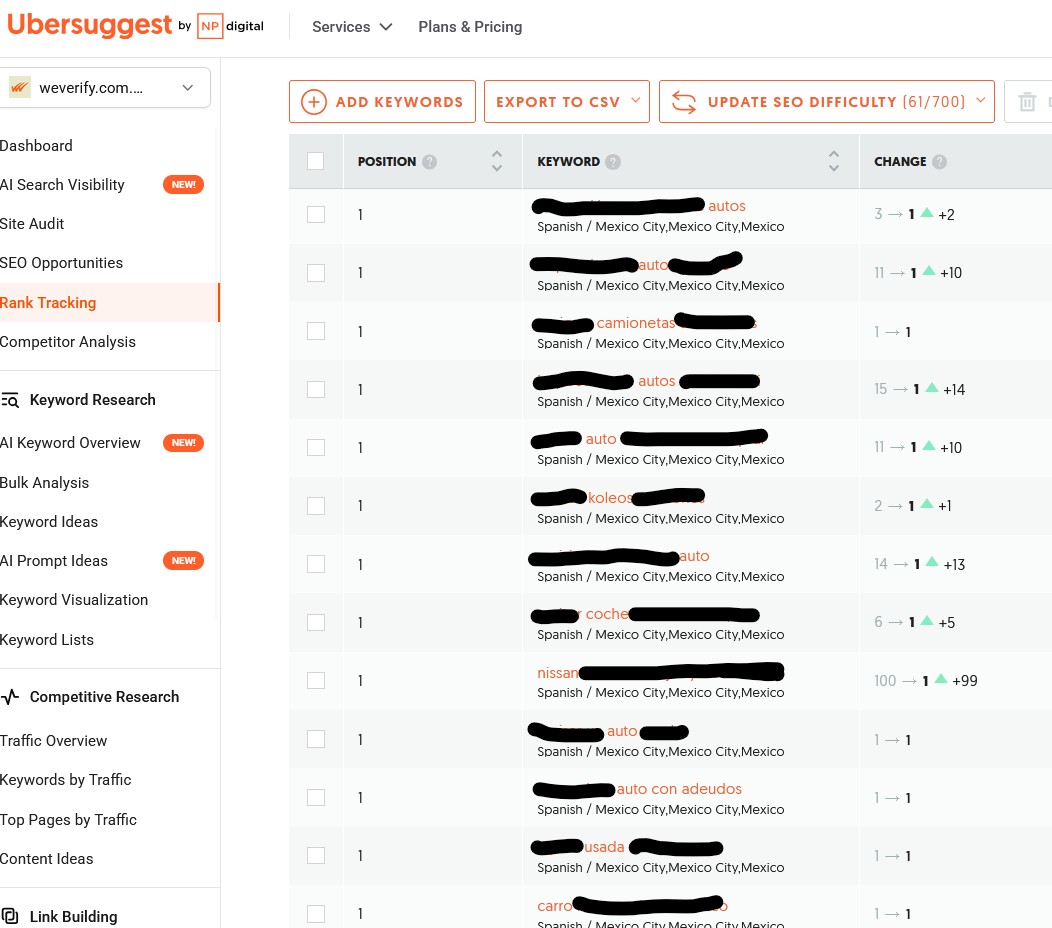Open the Position column help tooltip icon

pyautogui.click(x=430, y=161)
